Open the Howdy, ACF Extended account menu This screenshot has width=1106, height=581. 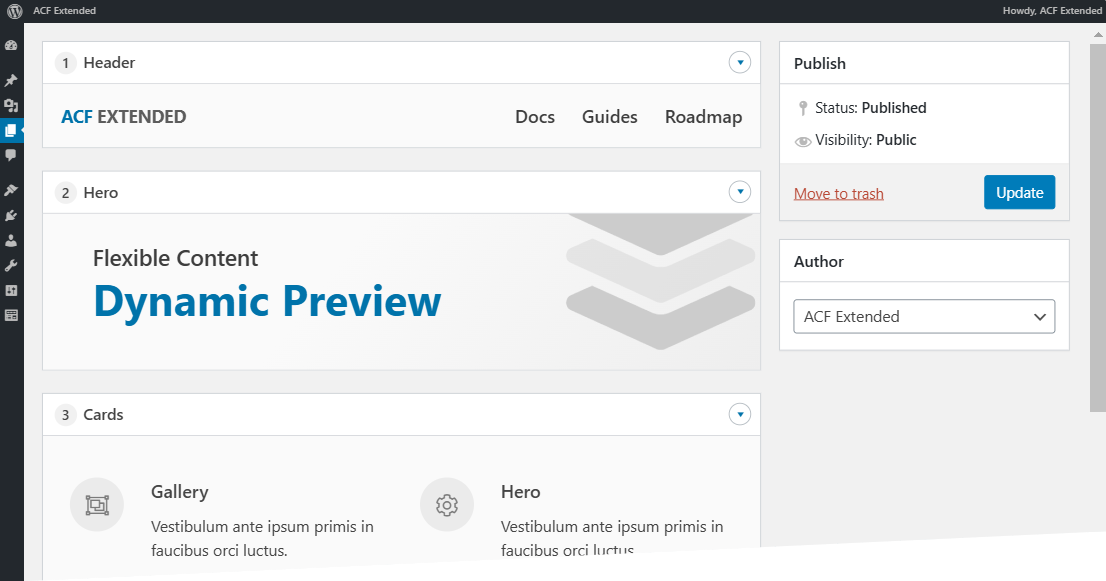point(1052,11)
